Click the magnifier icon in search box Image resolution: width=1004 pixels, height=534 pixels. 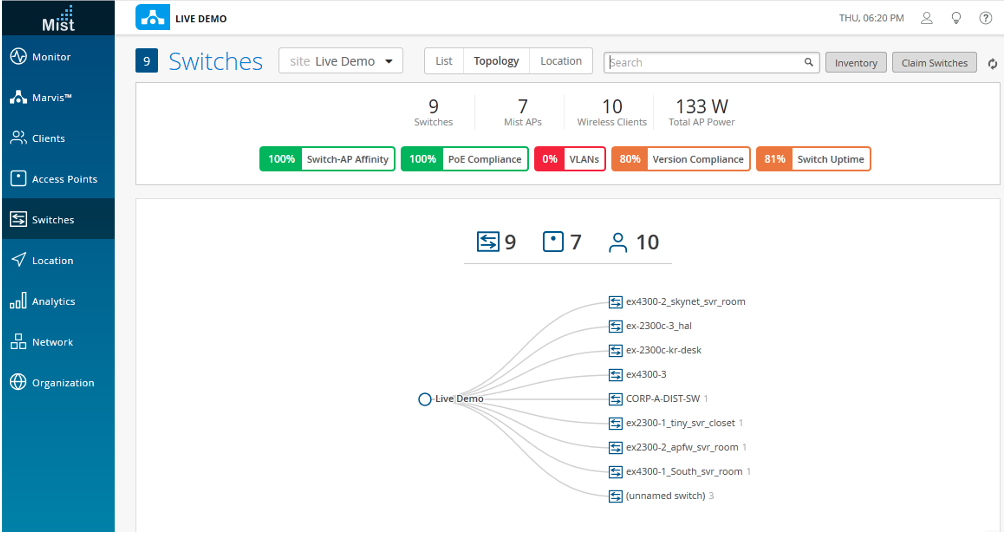pyautogui.click(x=809, y=62)
